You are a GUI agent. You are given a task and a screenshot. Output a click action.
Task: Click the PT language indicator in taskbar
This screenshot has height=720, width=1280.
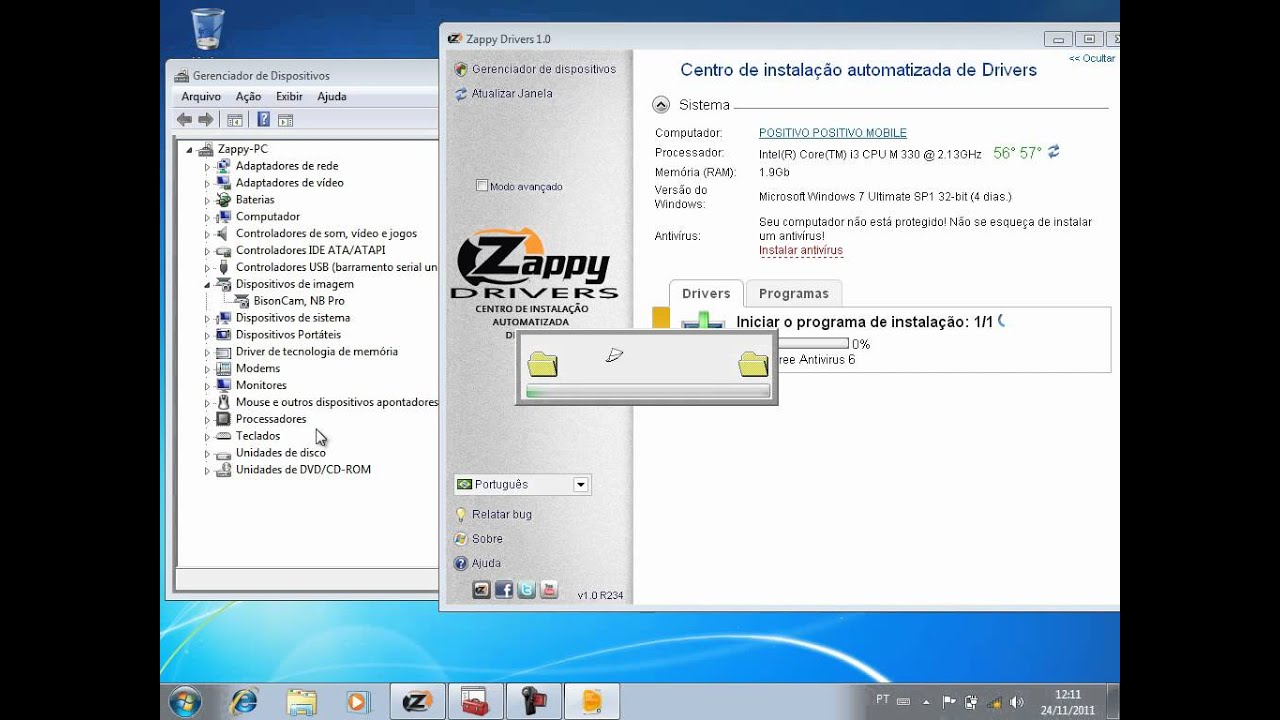883,700
